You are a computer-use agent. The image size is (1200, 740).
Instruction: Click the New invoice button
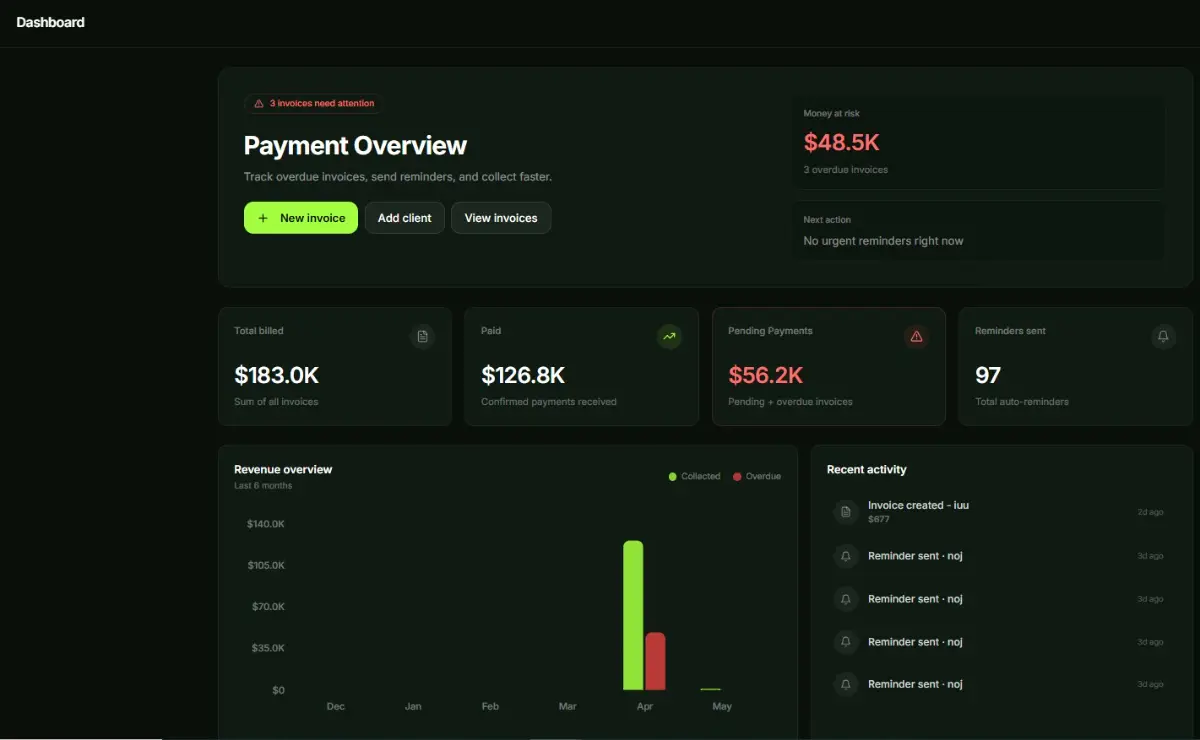click(301, 218)
